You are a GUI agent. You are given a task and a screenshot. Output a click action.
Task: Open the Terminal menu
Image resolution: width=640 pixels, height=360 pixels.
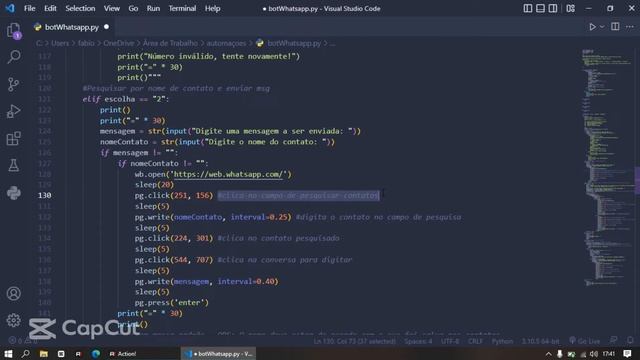182,8
